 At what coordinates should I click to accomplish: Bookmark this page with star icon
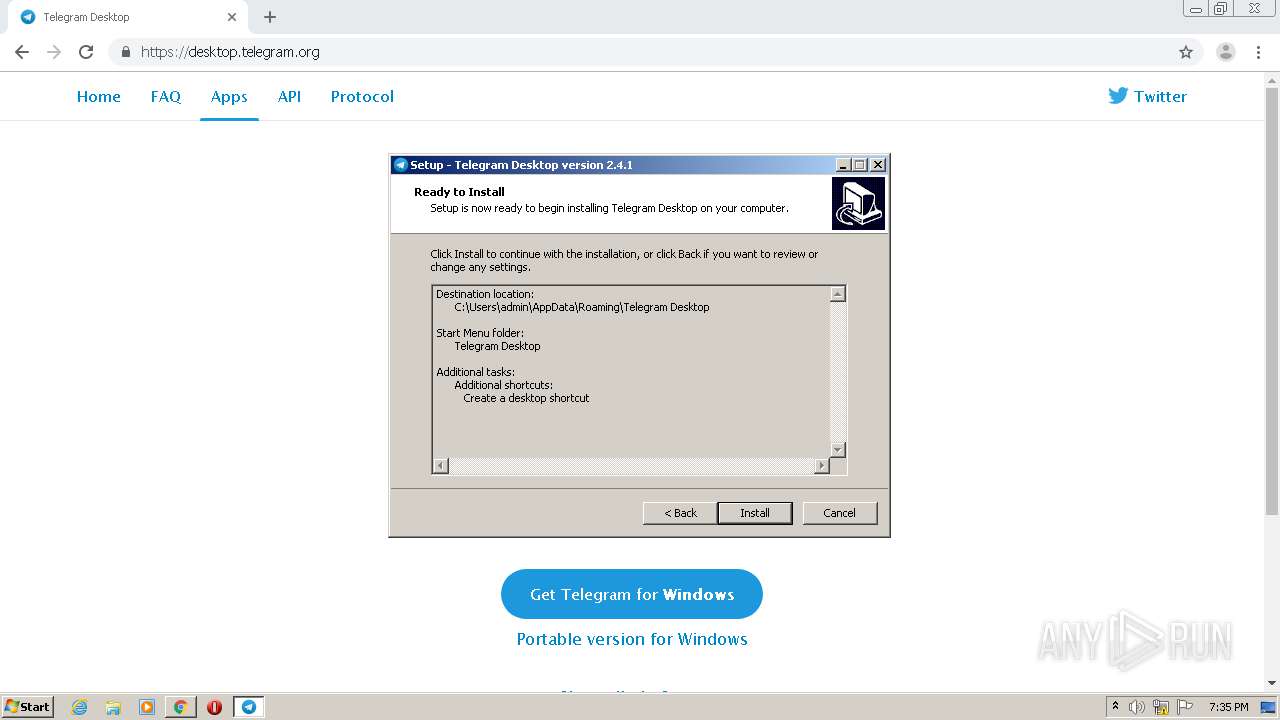[x=1186, y=52]
